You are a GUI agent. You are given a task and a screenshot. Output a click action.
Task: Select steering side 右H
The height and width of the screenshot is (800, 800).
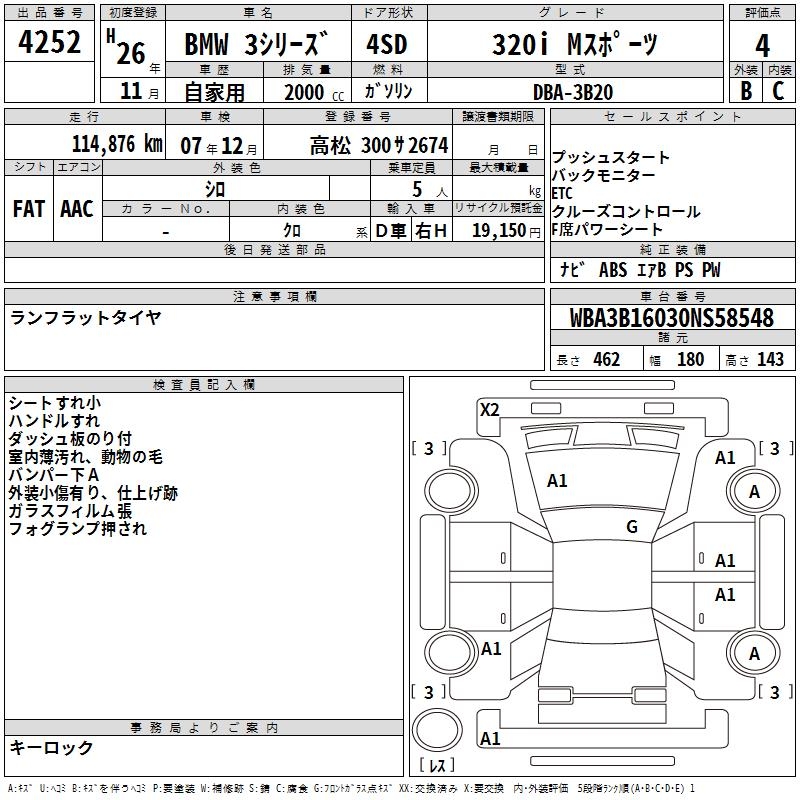tap(431, 231)
